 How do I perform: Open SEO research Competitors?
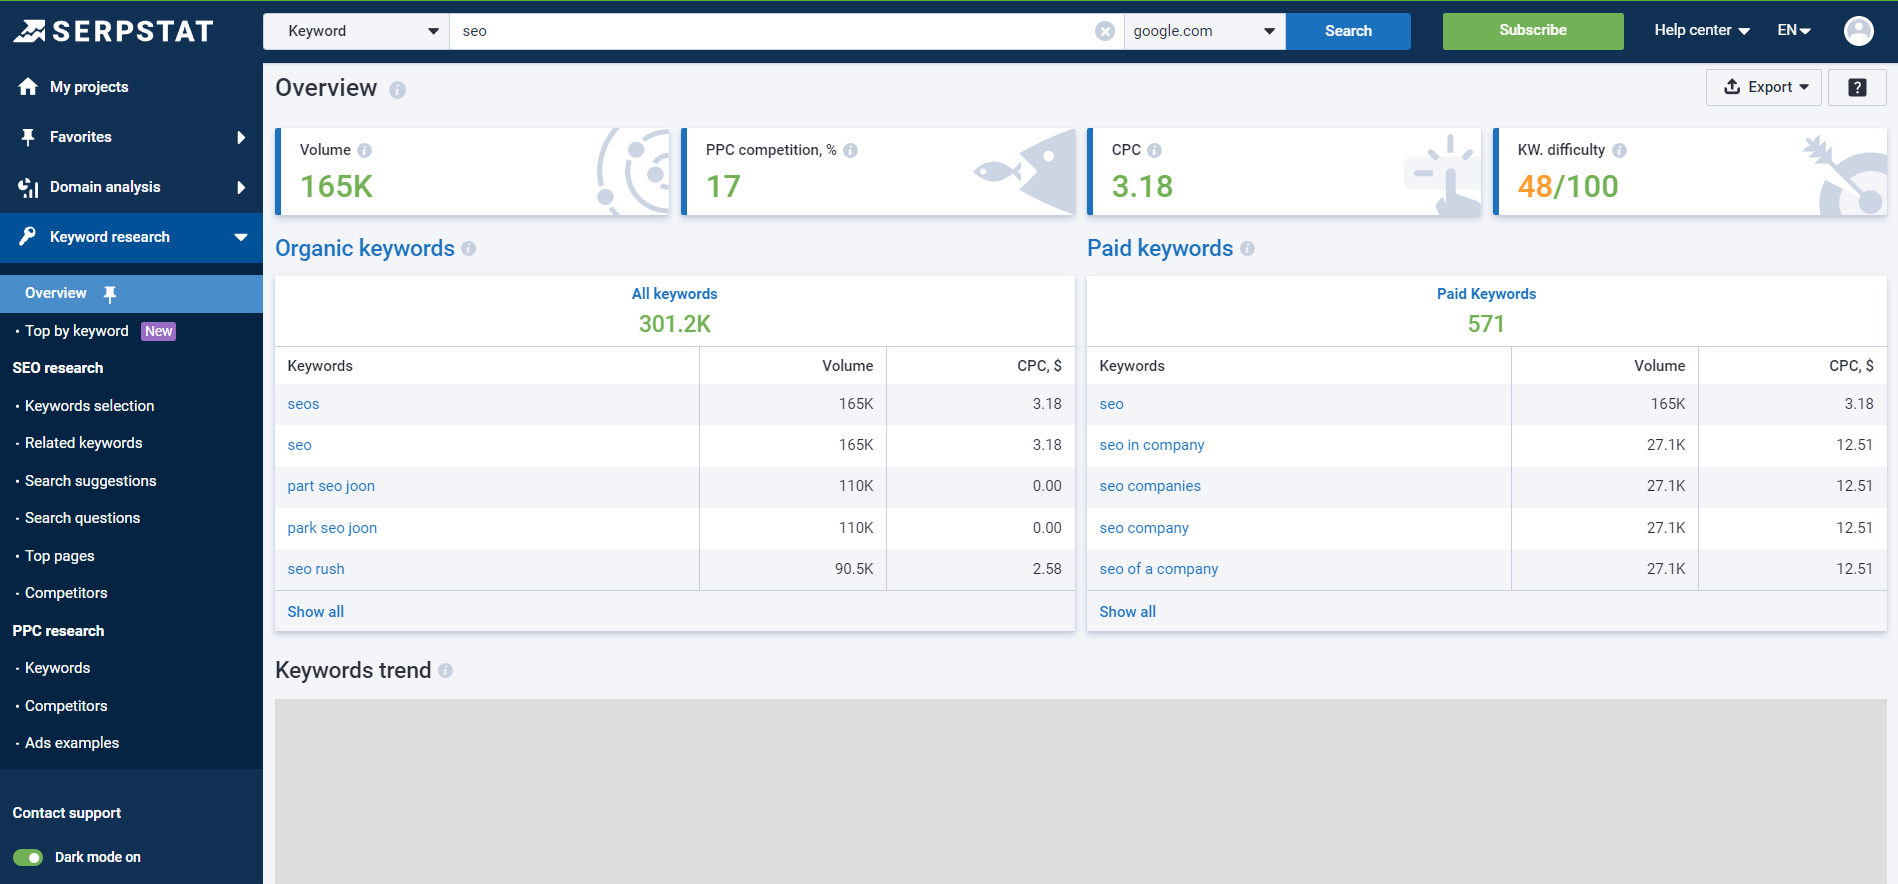coord(66,593)
